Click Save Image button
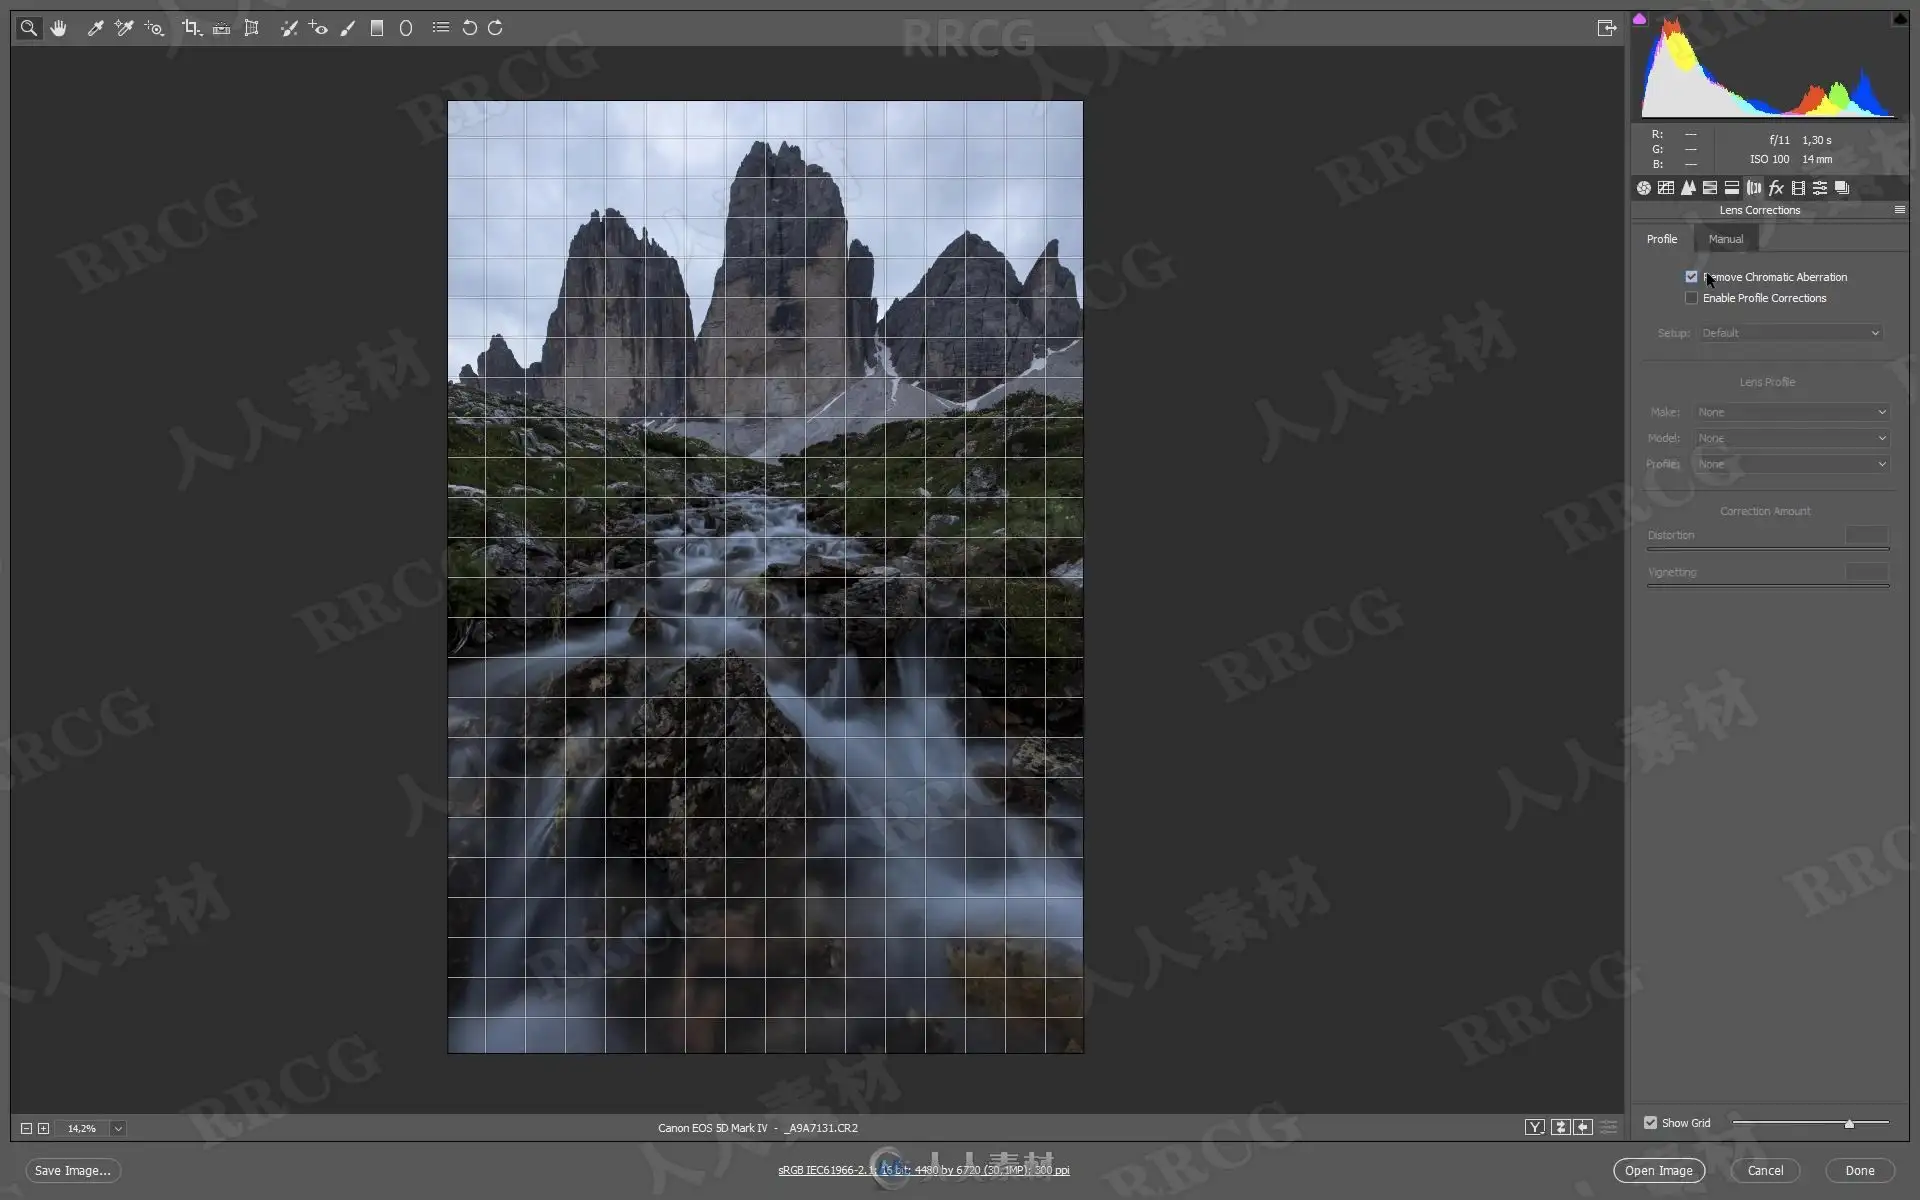1920x1200 pixels. [72, 1170]
